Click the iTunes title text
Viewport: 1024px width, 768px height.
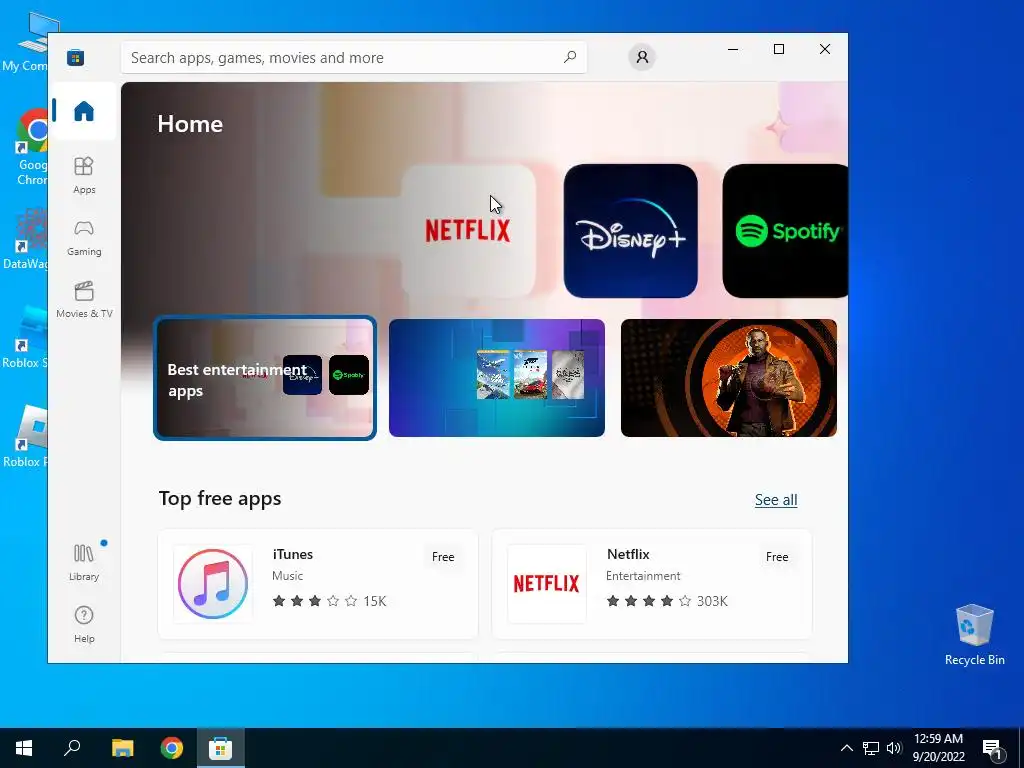click(293, 554)
